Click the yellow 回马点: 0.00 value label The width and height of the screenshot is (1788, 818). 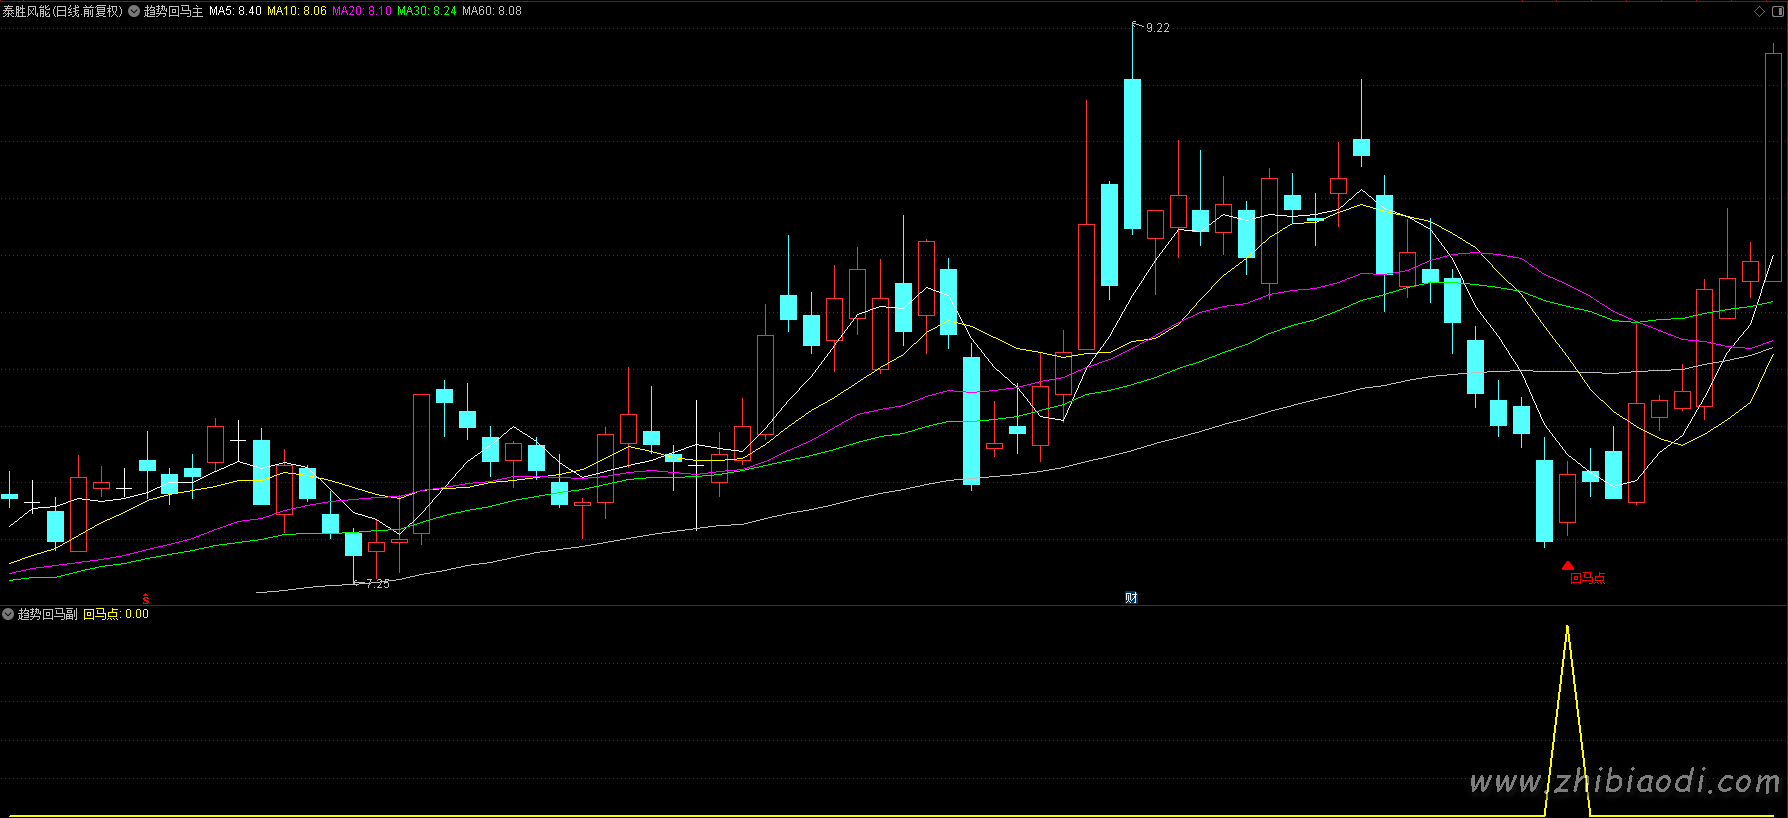click(x=115, y=614)
